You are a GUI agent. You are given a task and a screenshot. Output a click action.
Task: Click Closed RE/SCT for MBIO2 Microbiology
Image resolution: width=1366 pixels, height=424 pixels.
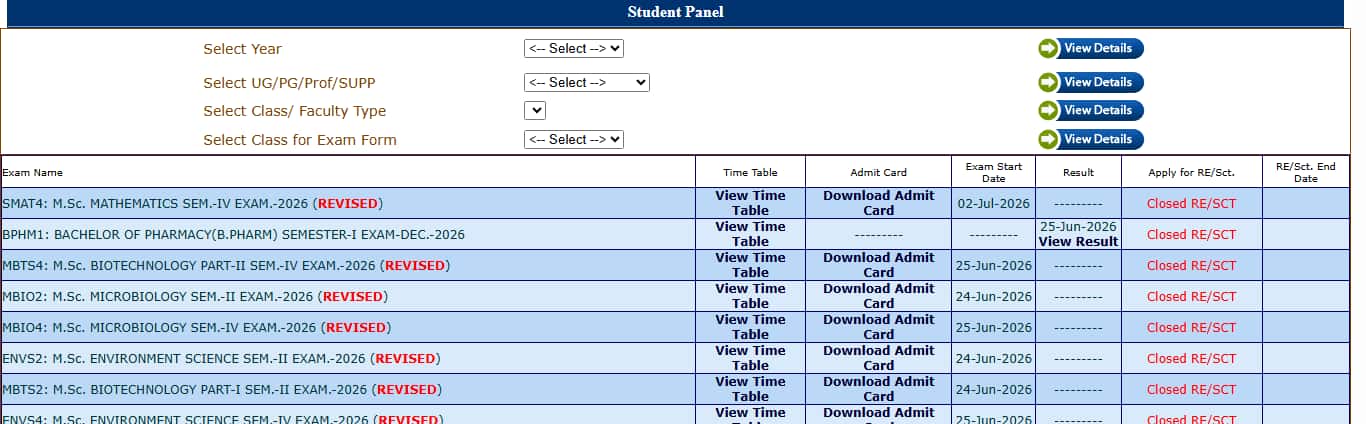click(x=1191, y=296)
